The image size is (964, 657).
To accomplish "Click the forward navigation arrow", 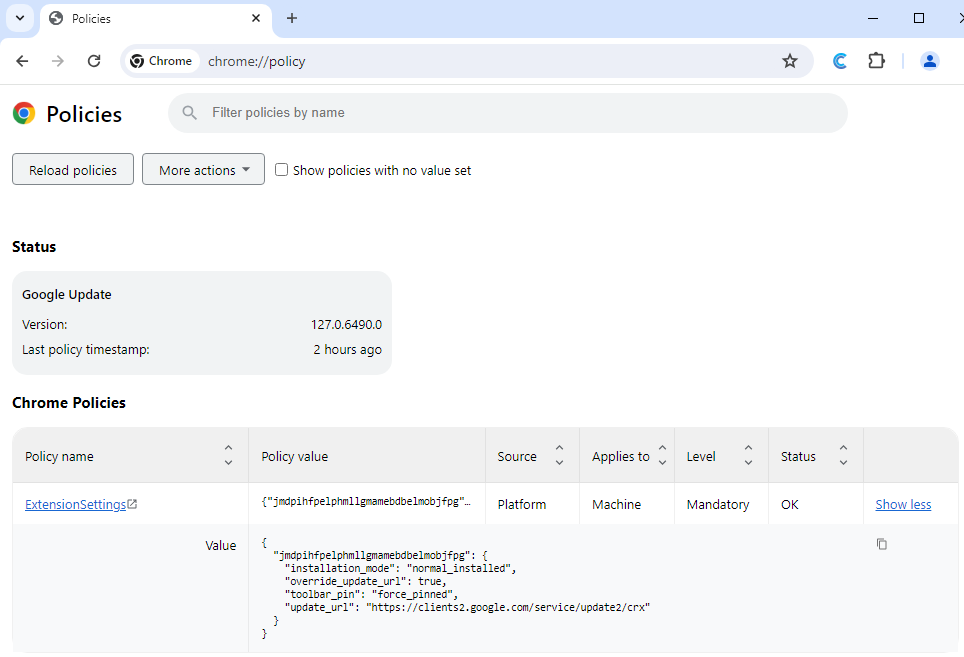I will tap(58, 61).
